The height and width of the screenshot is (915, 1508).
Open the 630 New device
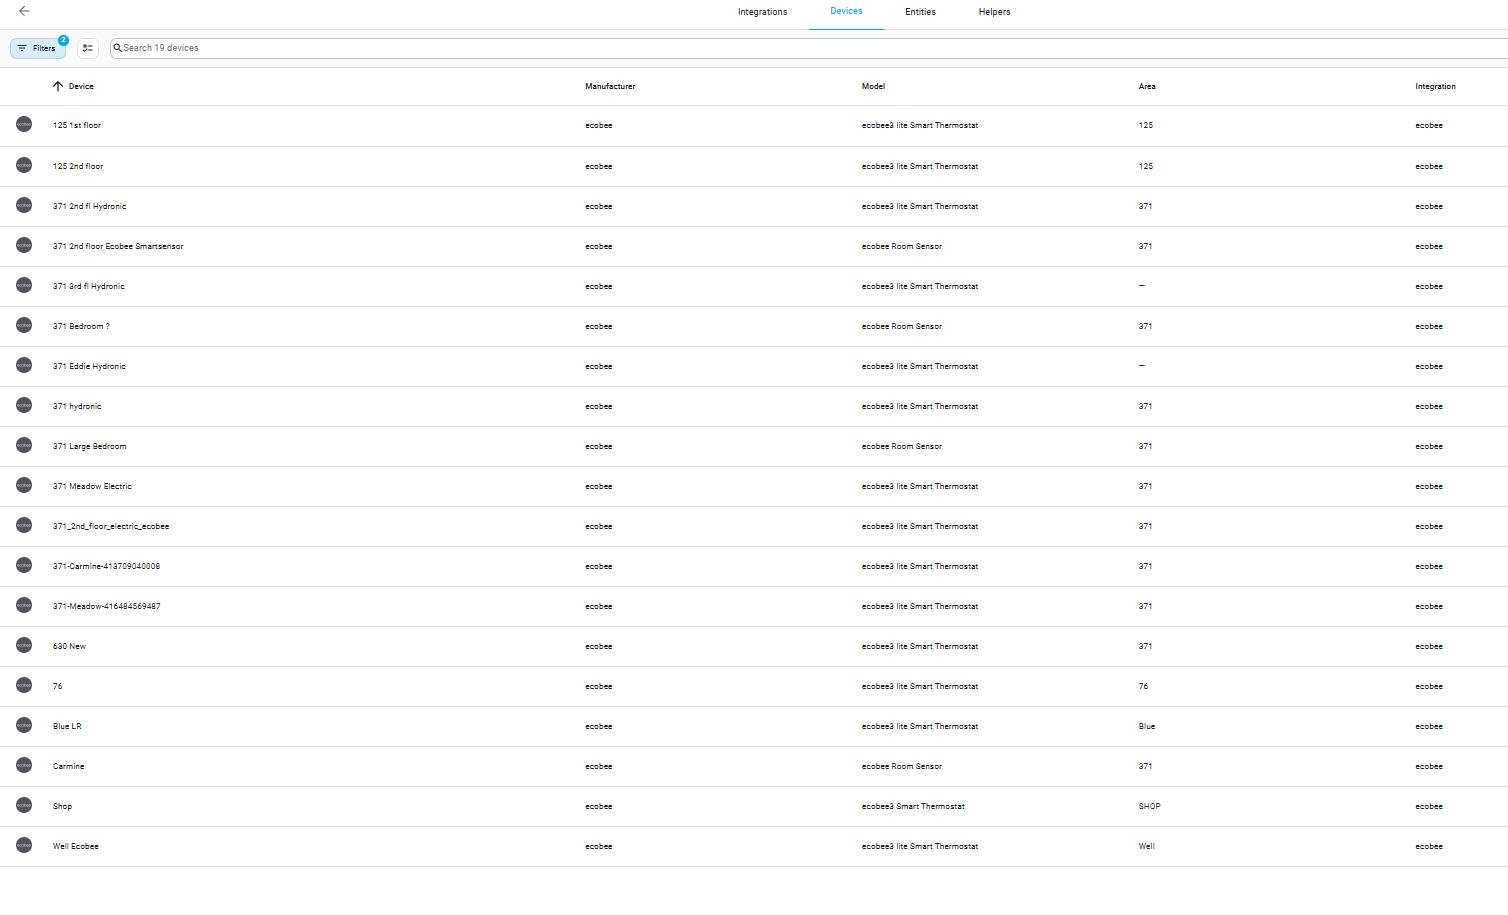(x=69, y=646)
